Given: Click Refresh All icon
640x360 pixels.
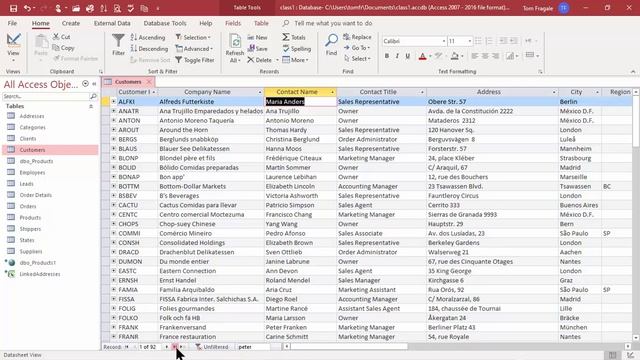Looking at the screenshot, I should pyautogui.click(x=235, y=48).
